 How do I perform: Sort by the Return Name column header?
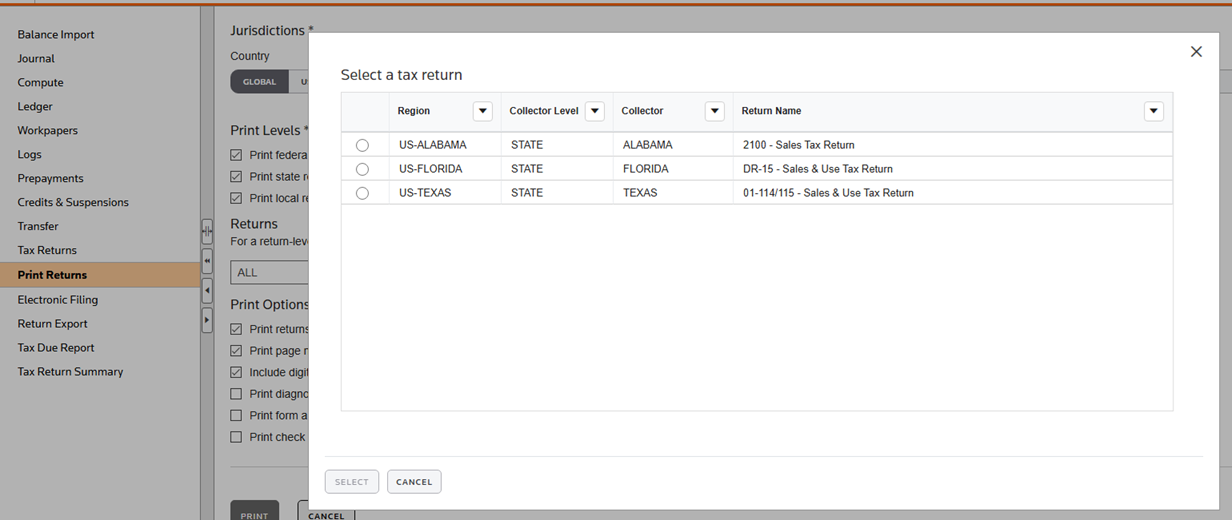[x=771, y=111]
